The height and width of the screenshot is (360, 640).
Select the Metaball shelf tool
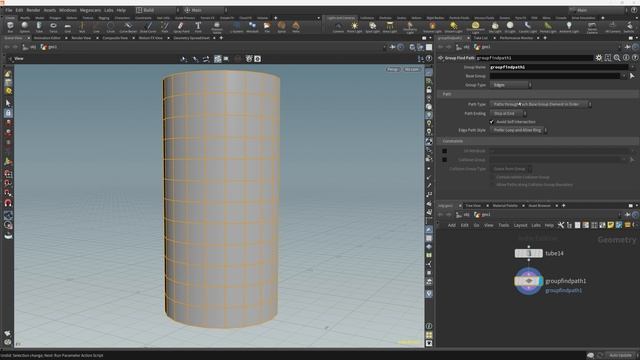point(252,27)
